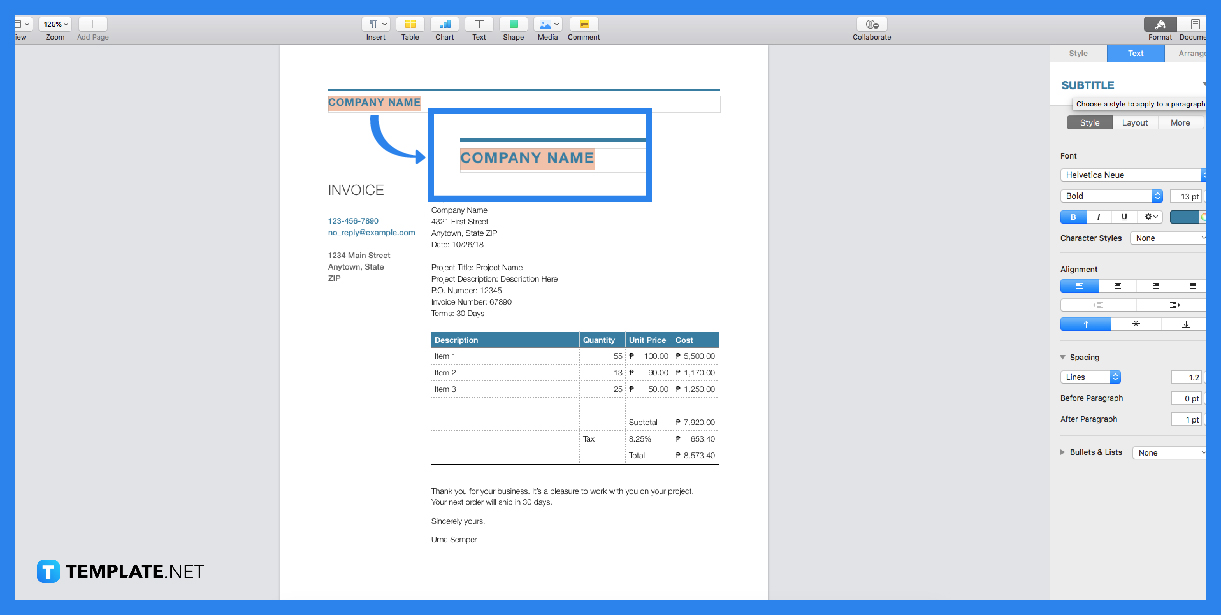This screenshot has width=1221, height=615.
Task: Click the Add Page button
Action: click(x=92, y=23)
